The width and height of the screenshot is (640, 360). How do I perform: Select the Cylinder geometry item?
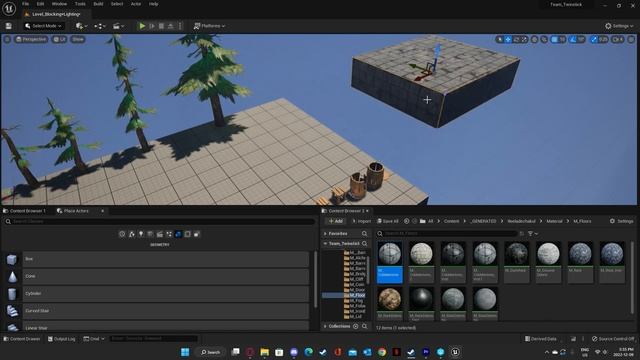[166, 293]
